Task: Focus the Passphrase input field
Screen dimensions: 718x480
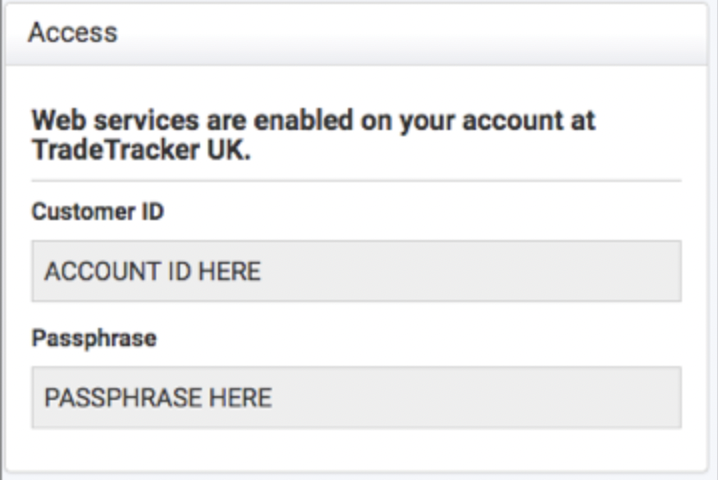Action: [x=356, y=397]
